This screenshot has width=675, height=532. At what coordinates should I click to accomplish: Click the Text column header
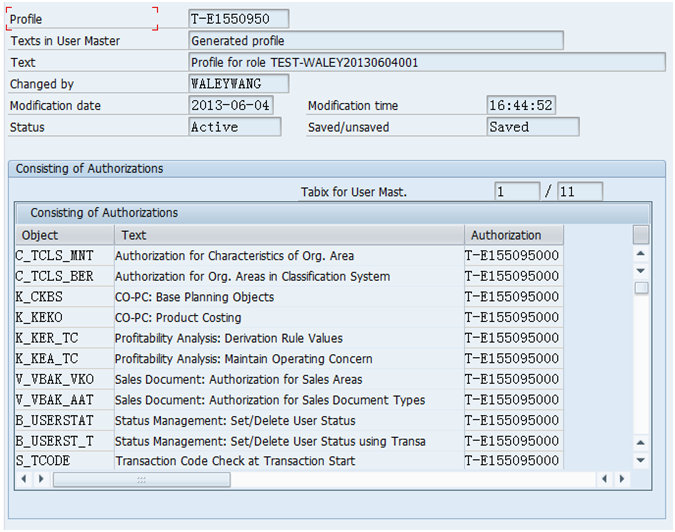(x=289, y=235)
